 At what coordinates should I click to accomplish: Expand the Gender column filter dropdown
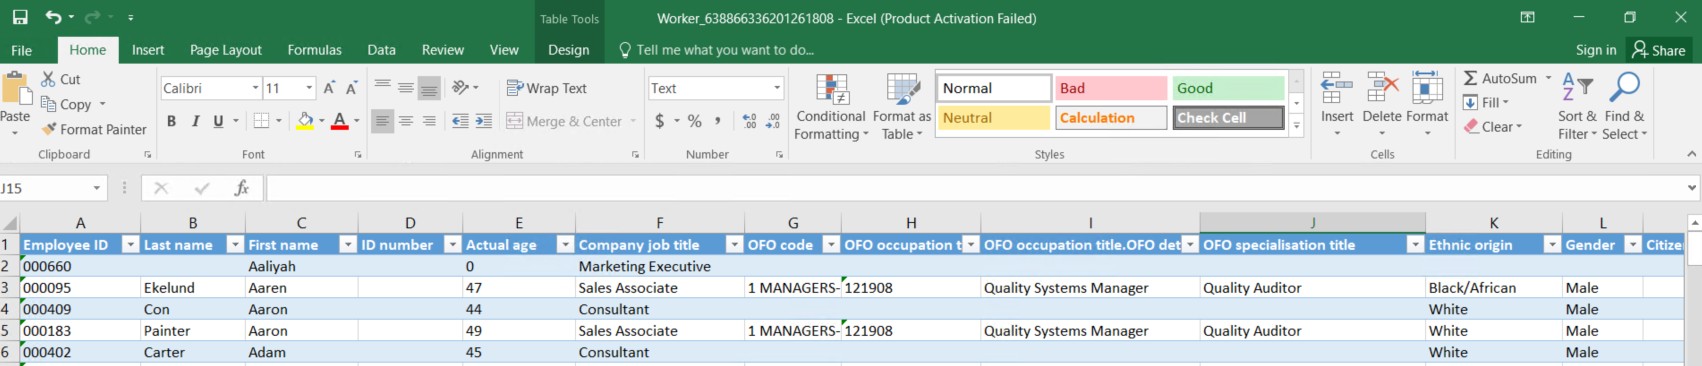point(1632,244)
